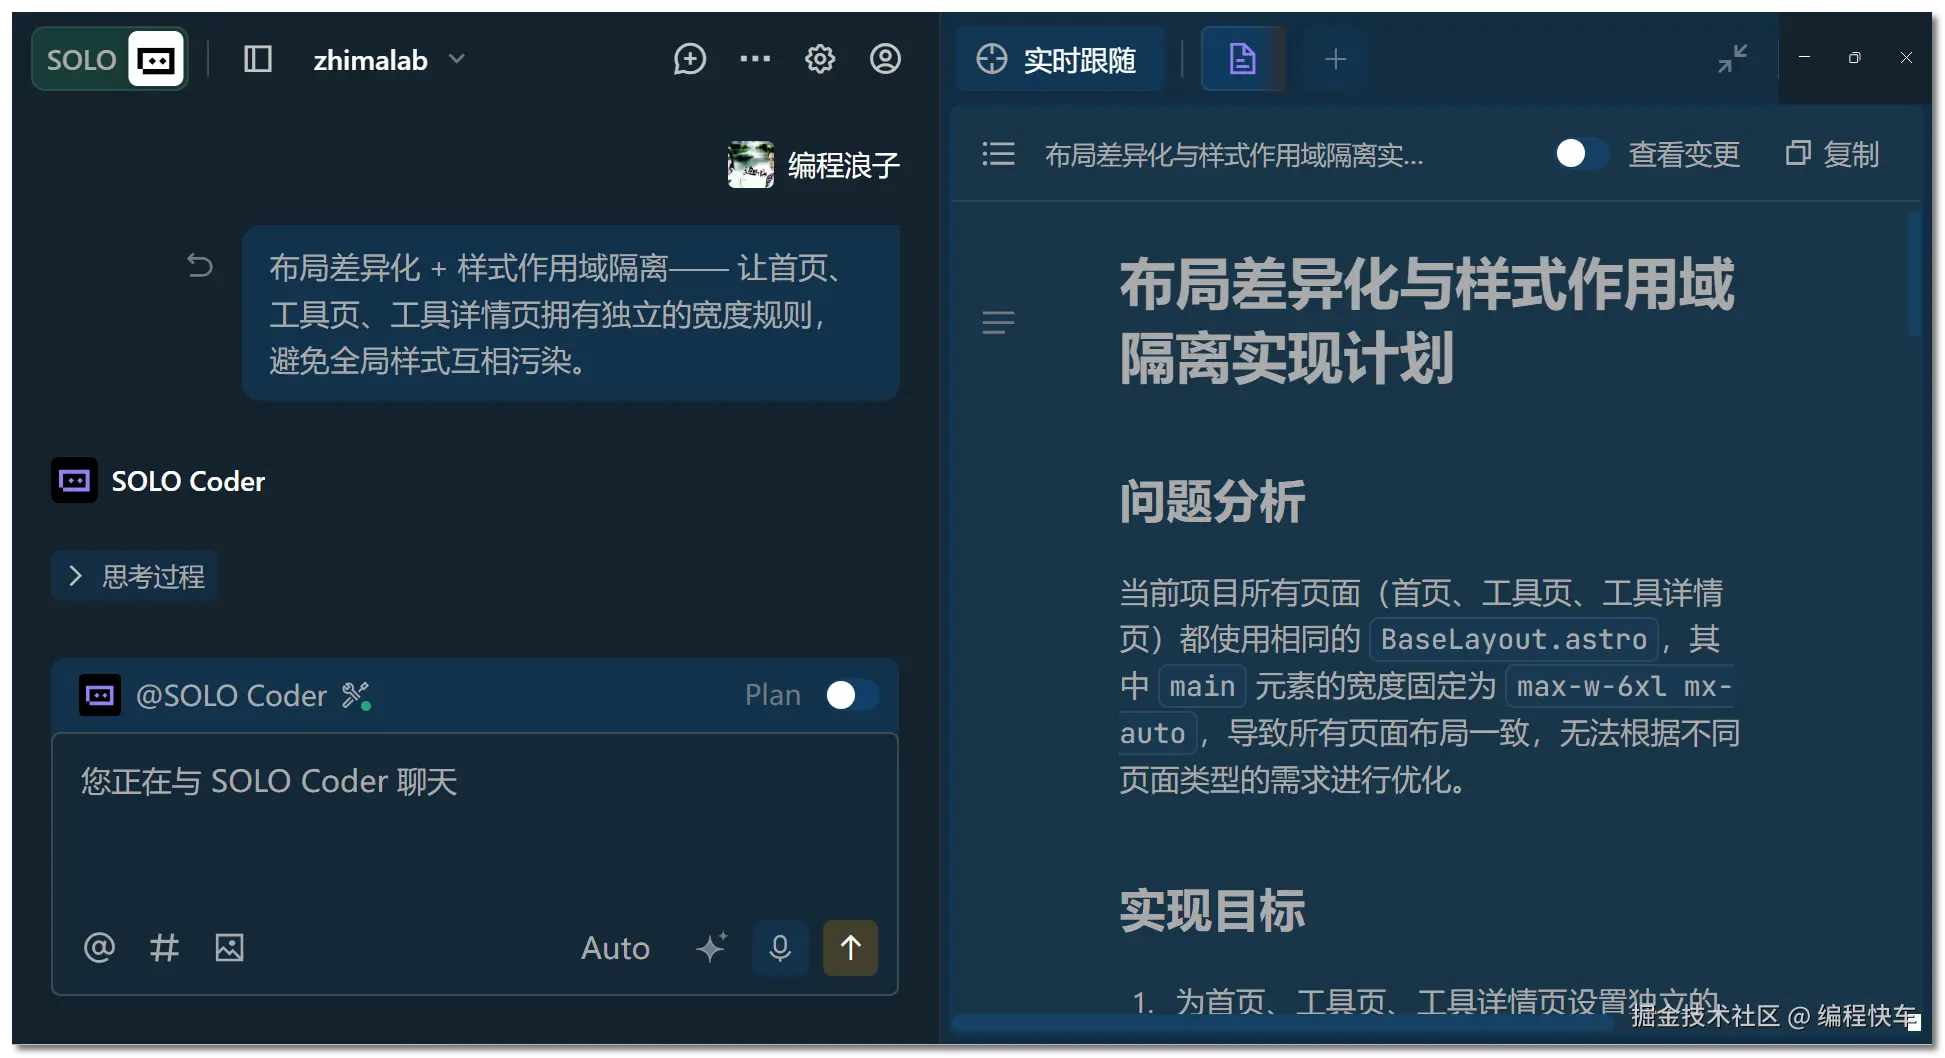
Task: Open the more options menu
Action: pos(755,58)
